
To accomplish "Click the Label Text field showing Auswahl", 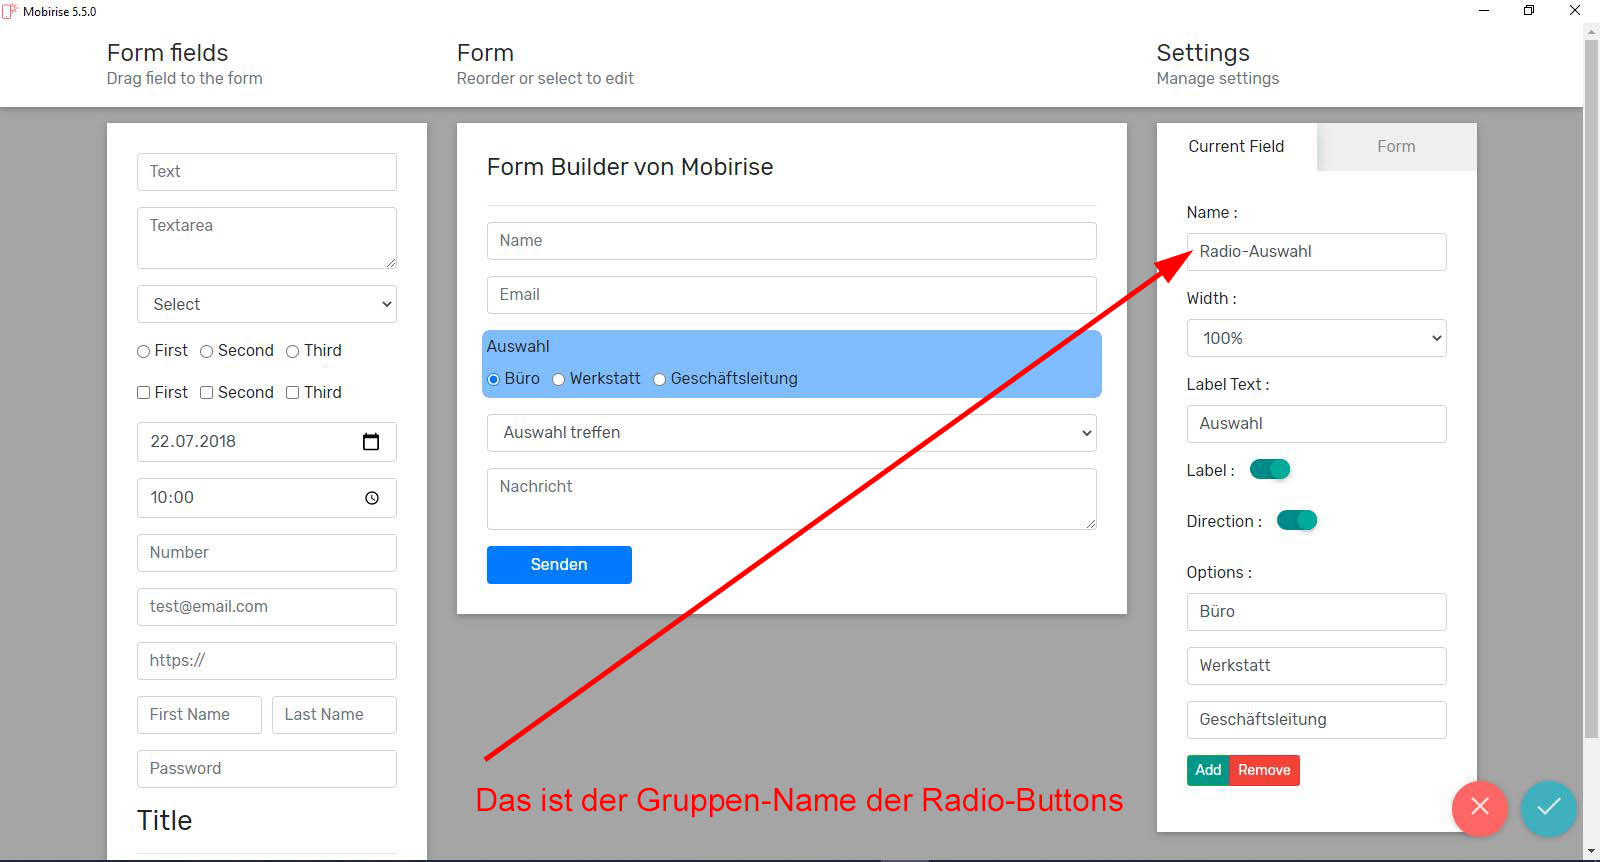I will [1316, 424].
